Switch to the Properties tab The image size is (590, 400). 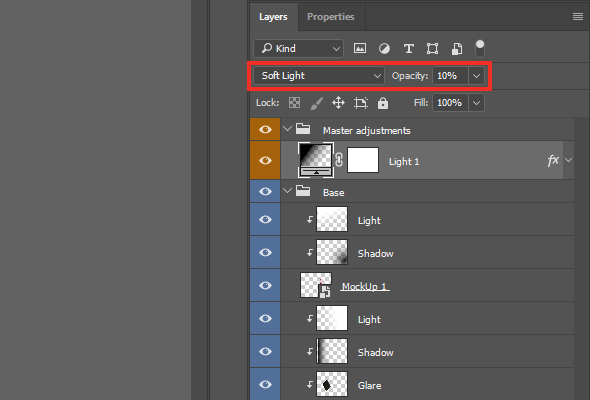[330, 17]
